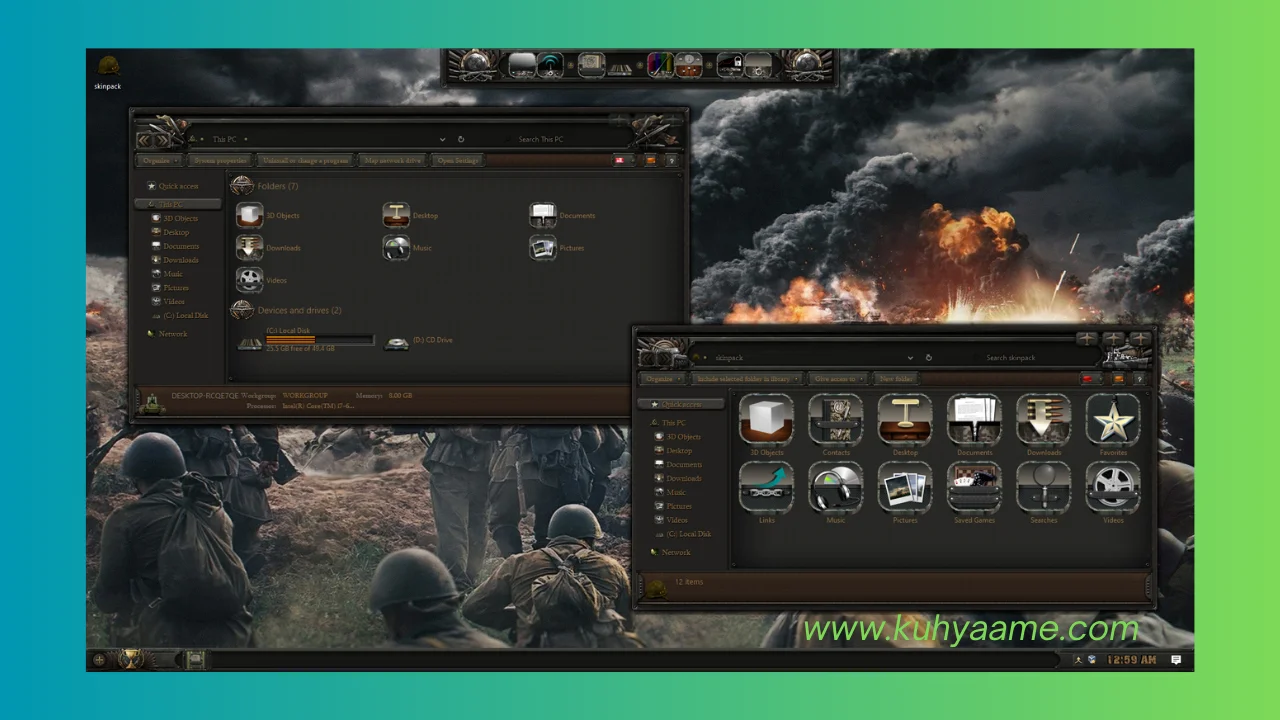Viewport: 1280px width, 720px height.
Task: Select Quick access in This PC sidebar
Action: click(x=172, y=186)
